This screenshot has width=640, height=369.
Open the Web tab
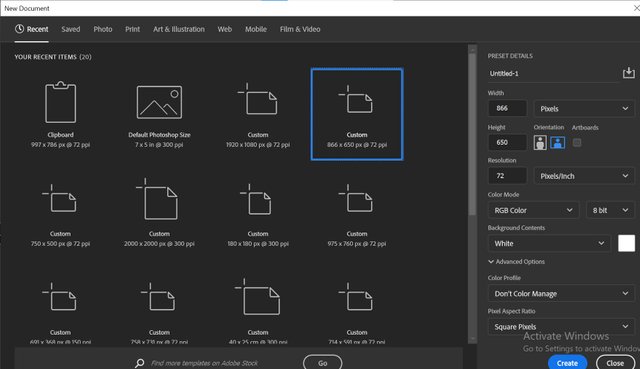224,29
